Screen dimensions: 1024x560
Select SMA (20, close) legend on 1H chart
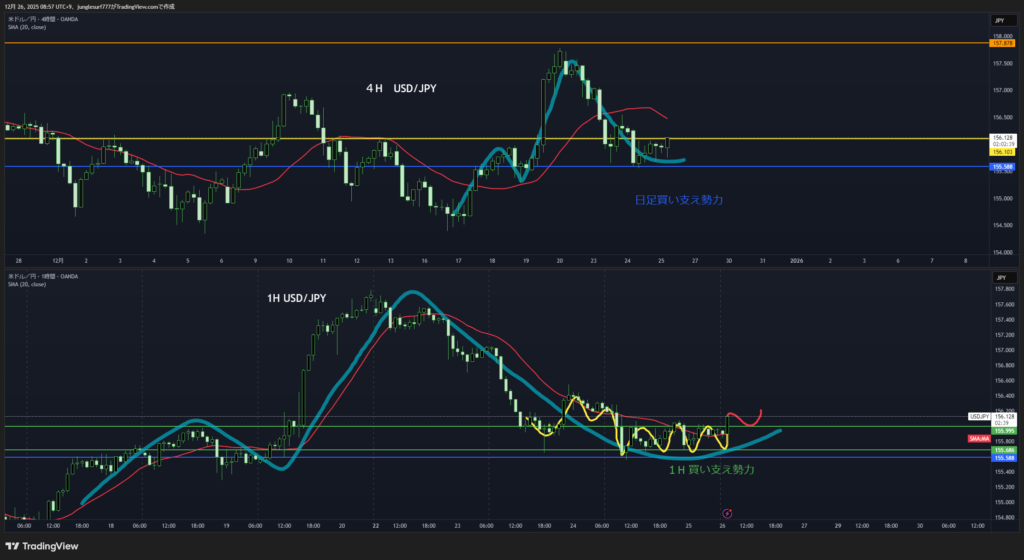27,283
